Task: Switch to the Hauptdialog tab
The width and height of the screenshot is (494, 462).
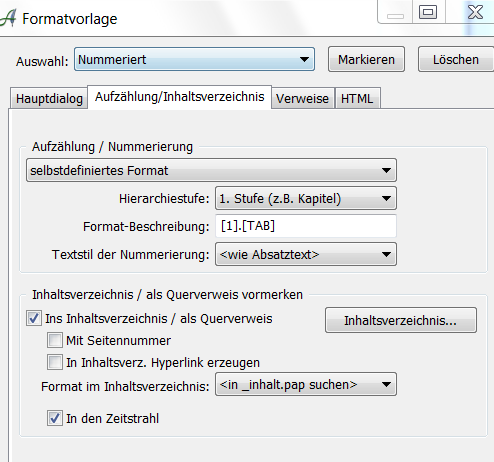Action: pyautogui.click(x=49, y=99)
